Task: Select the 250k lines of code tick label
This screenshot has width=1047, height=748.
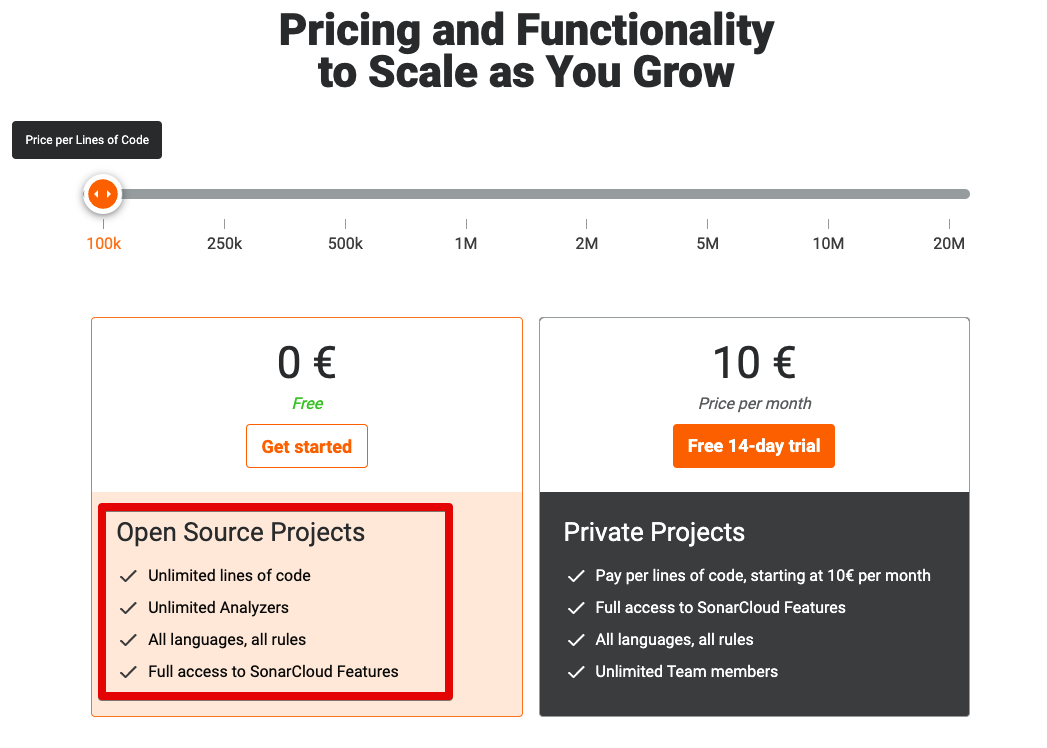Action: click(x=224, y=242)
